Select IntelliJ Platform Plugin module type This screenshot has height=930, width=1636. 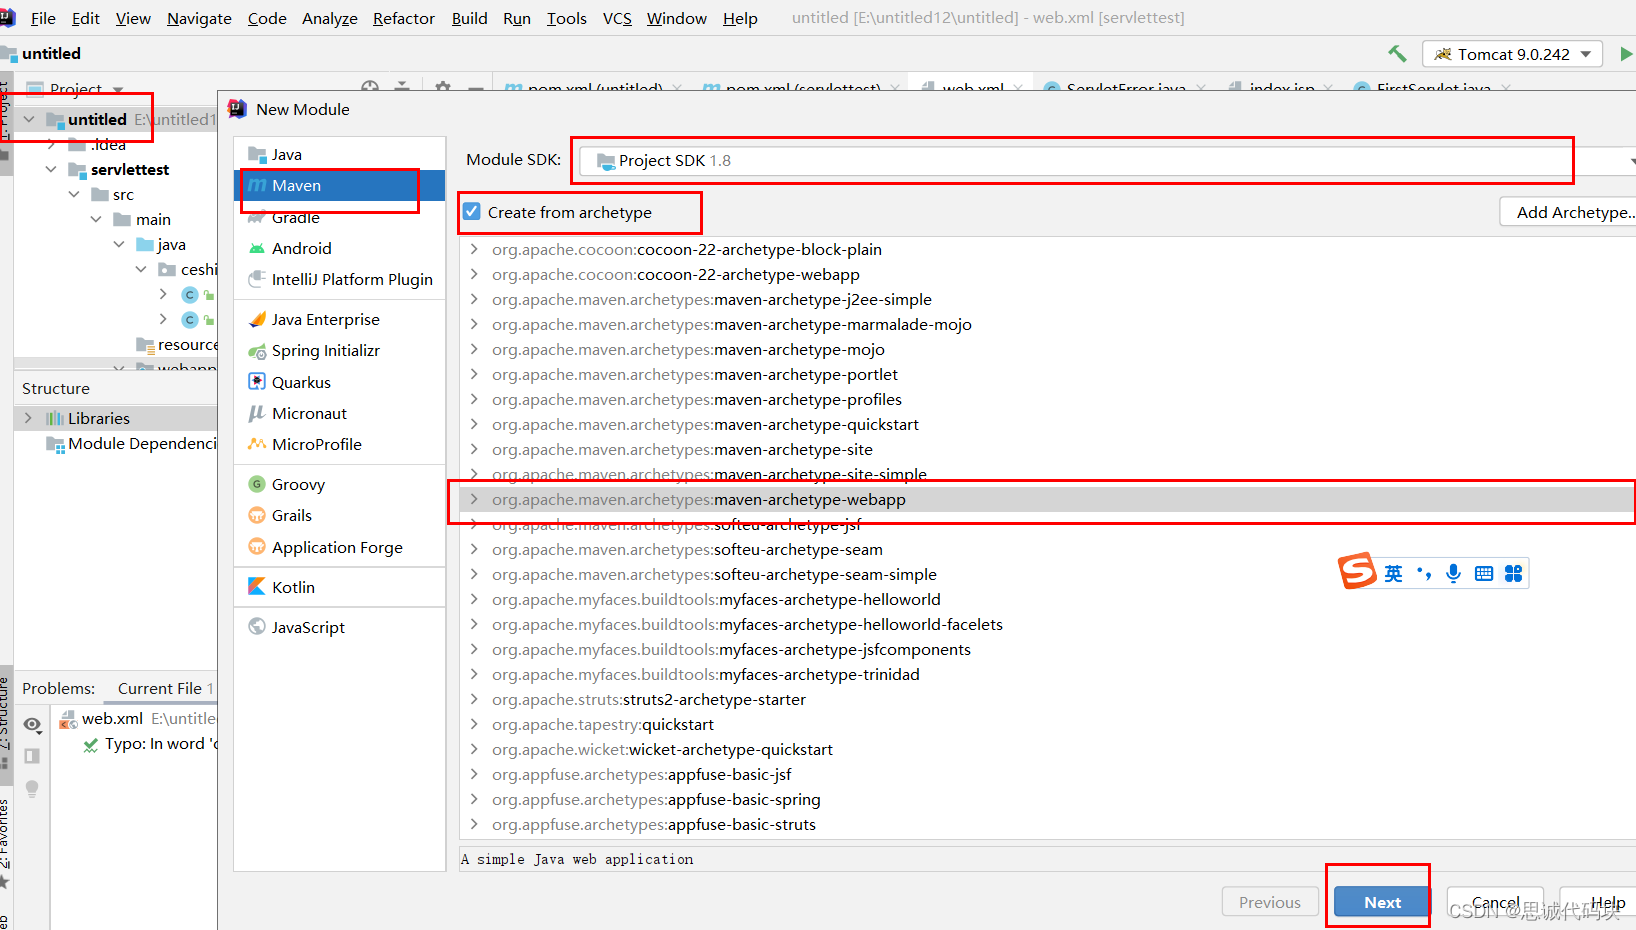(x=340, y=279)
